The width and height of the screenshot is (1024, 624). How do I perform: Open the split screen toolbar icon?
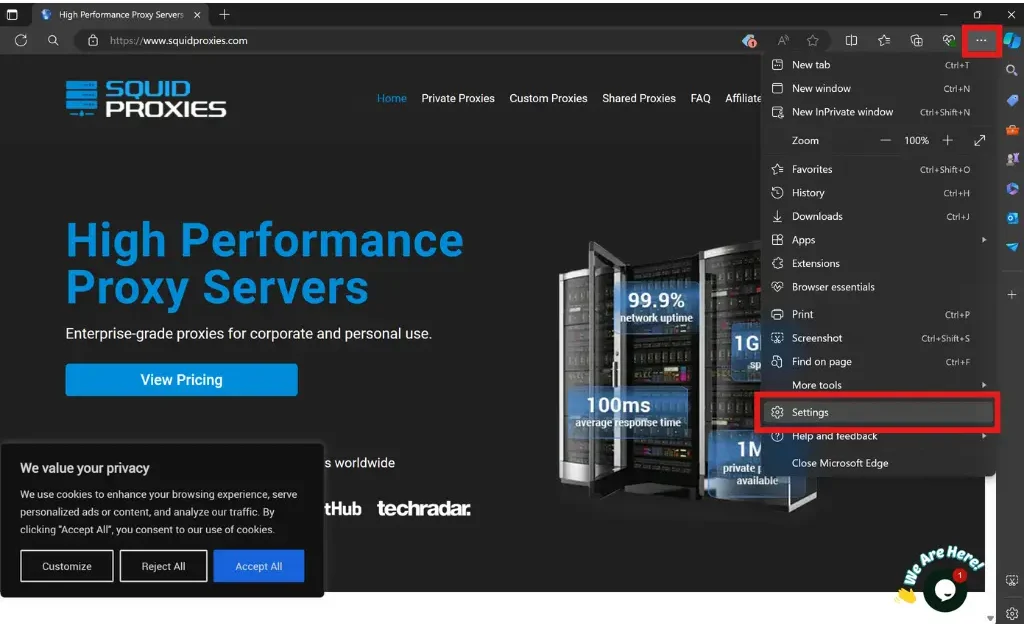[x=851, y=40]
